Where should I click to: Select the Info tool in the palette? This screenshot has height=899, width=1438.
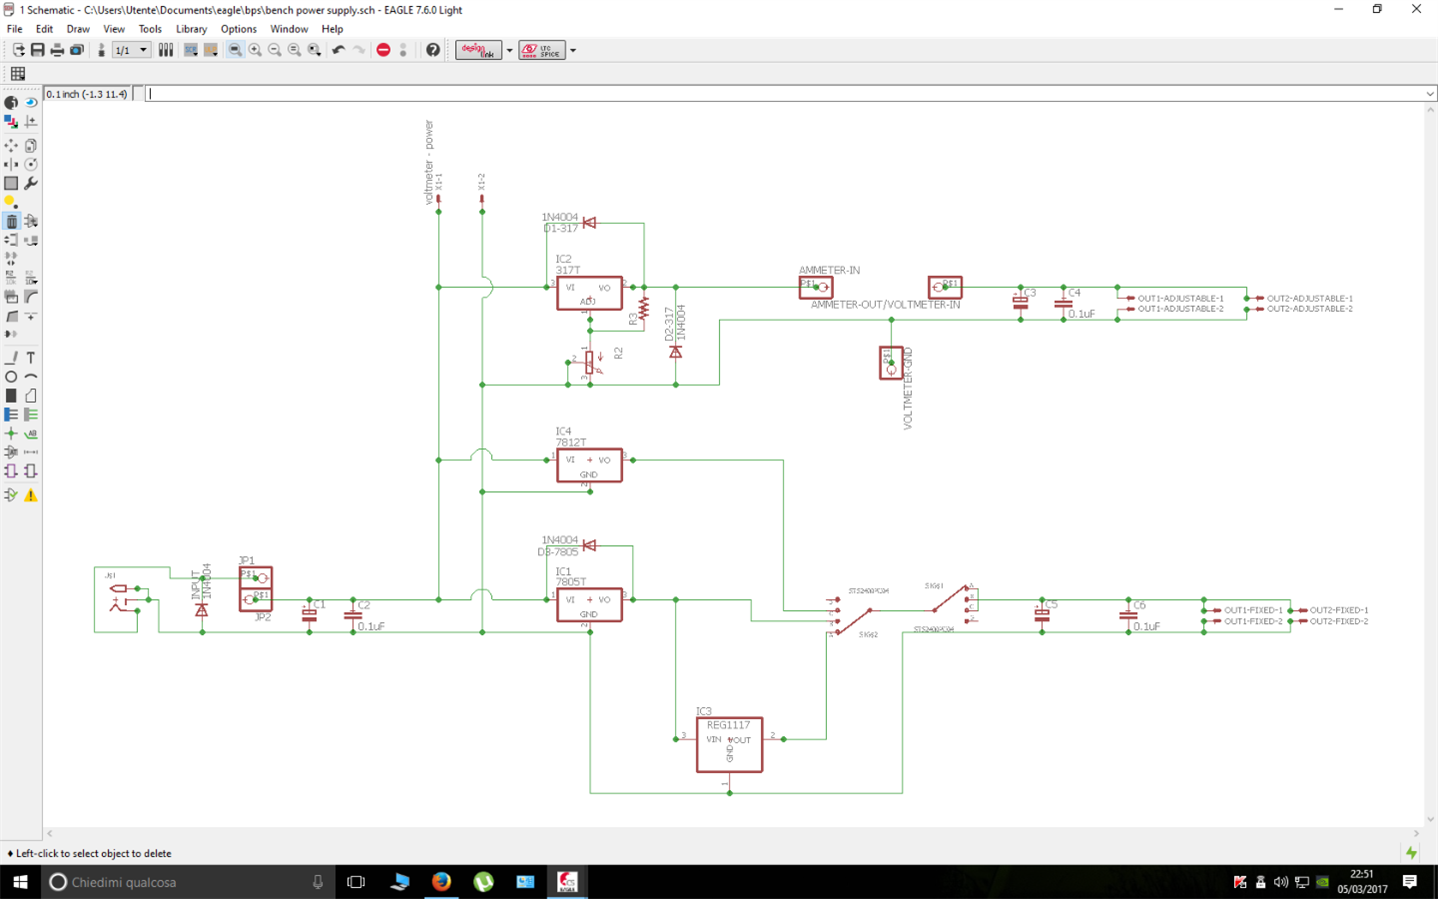point(11,102)
